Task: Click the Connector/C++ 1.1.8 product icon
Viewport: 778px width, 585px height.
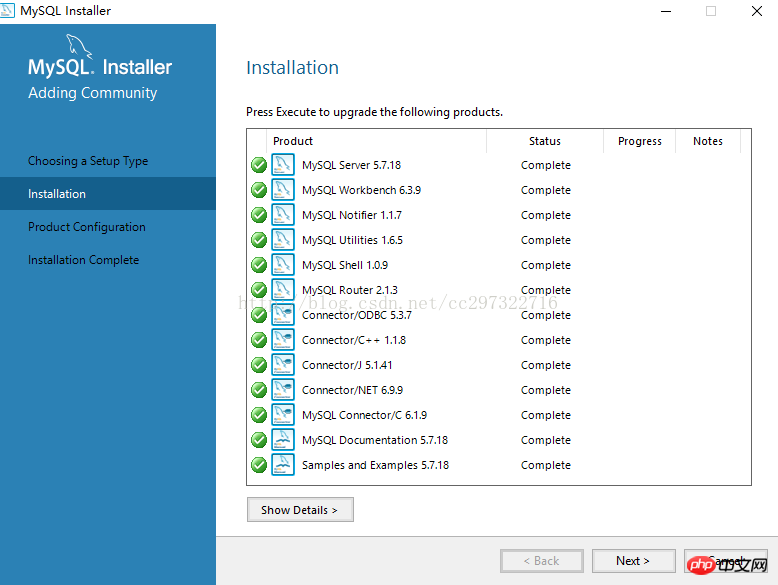Action: tap(283, 340)
